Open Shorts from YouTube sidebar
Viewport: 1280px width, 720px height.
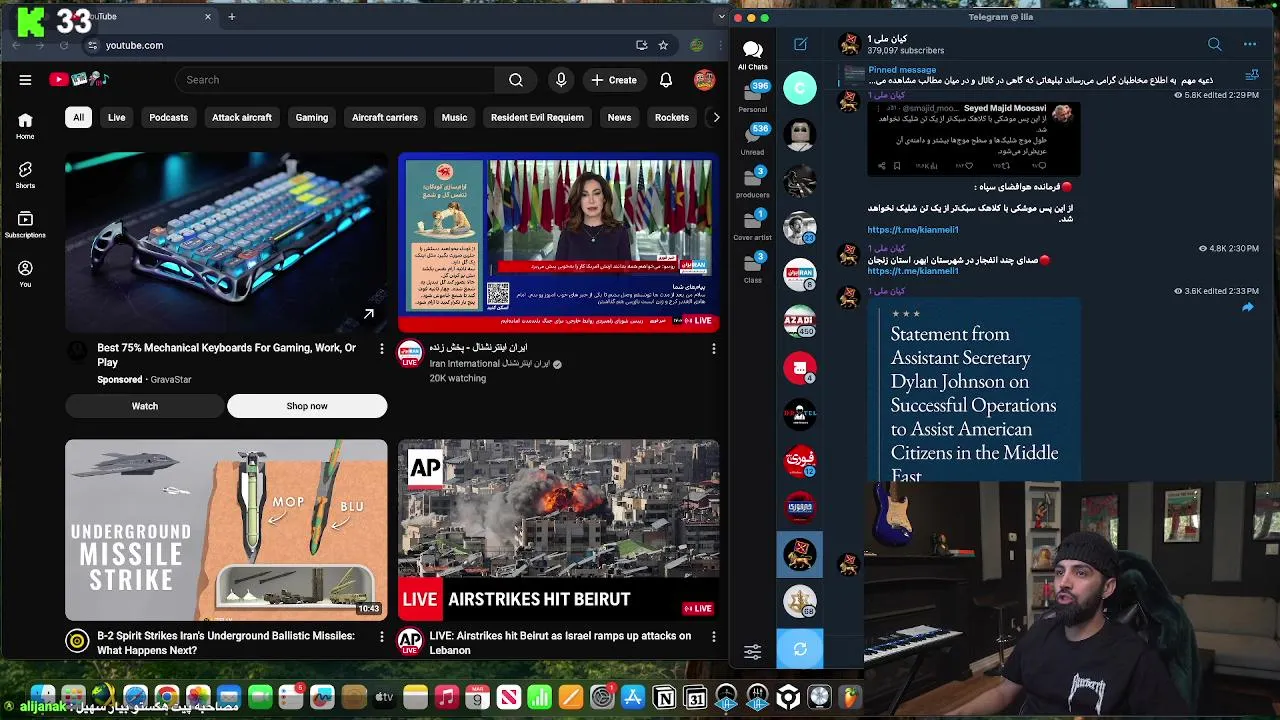(25, 175)
